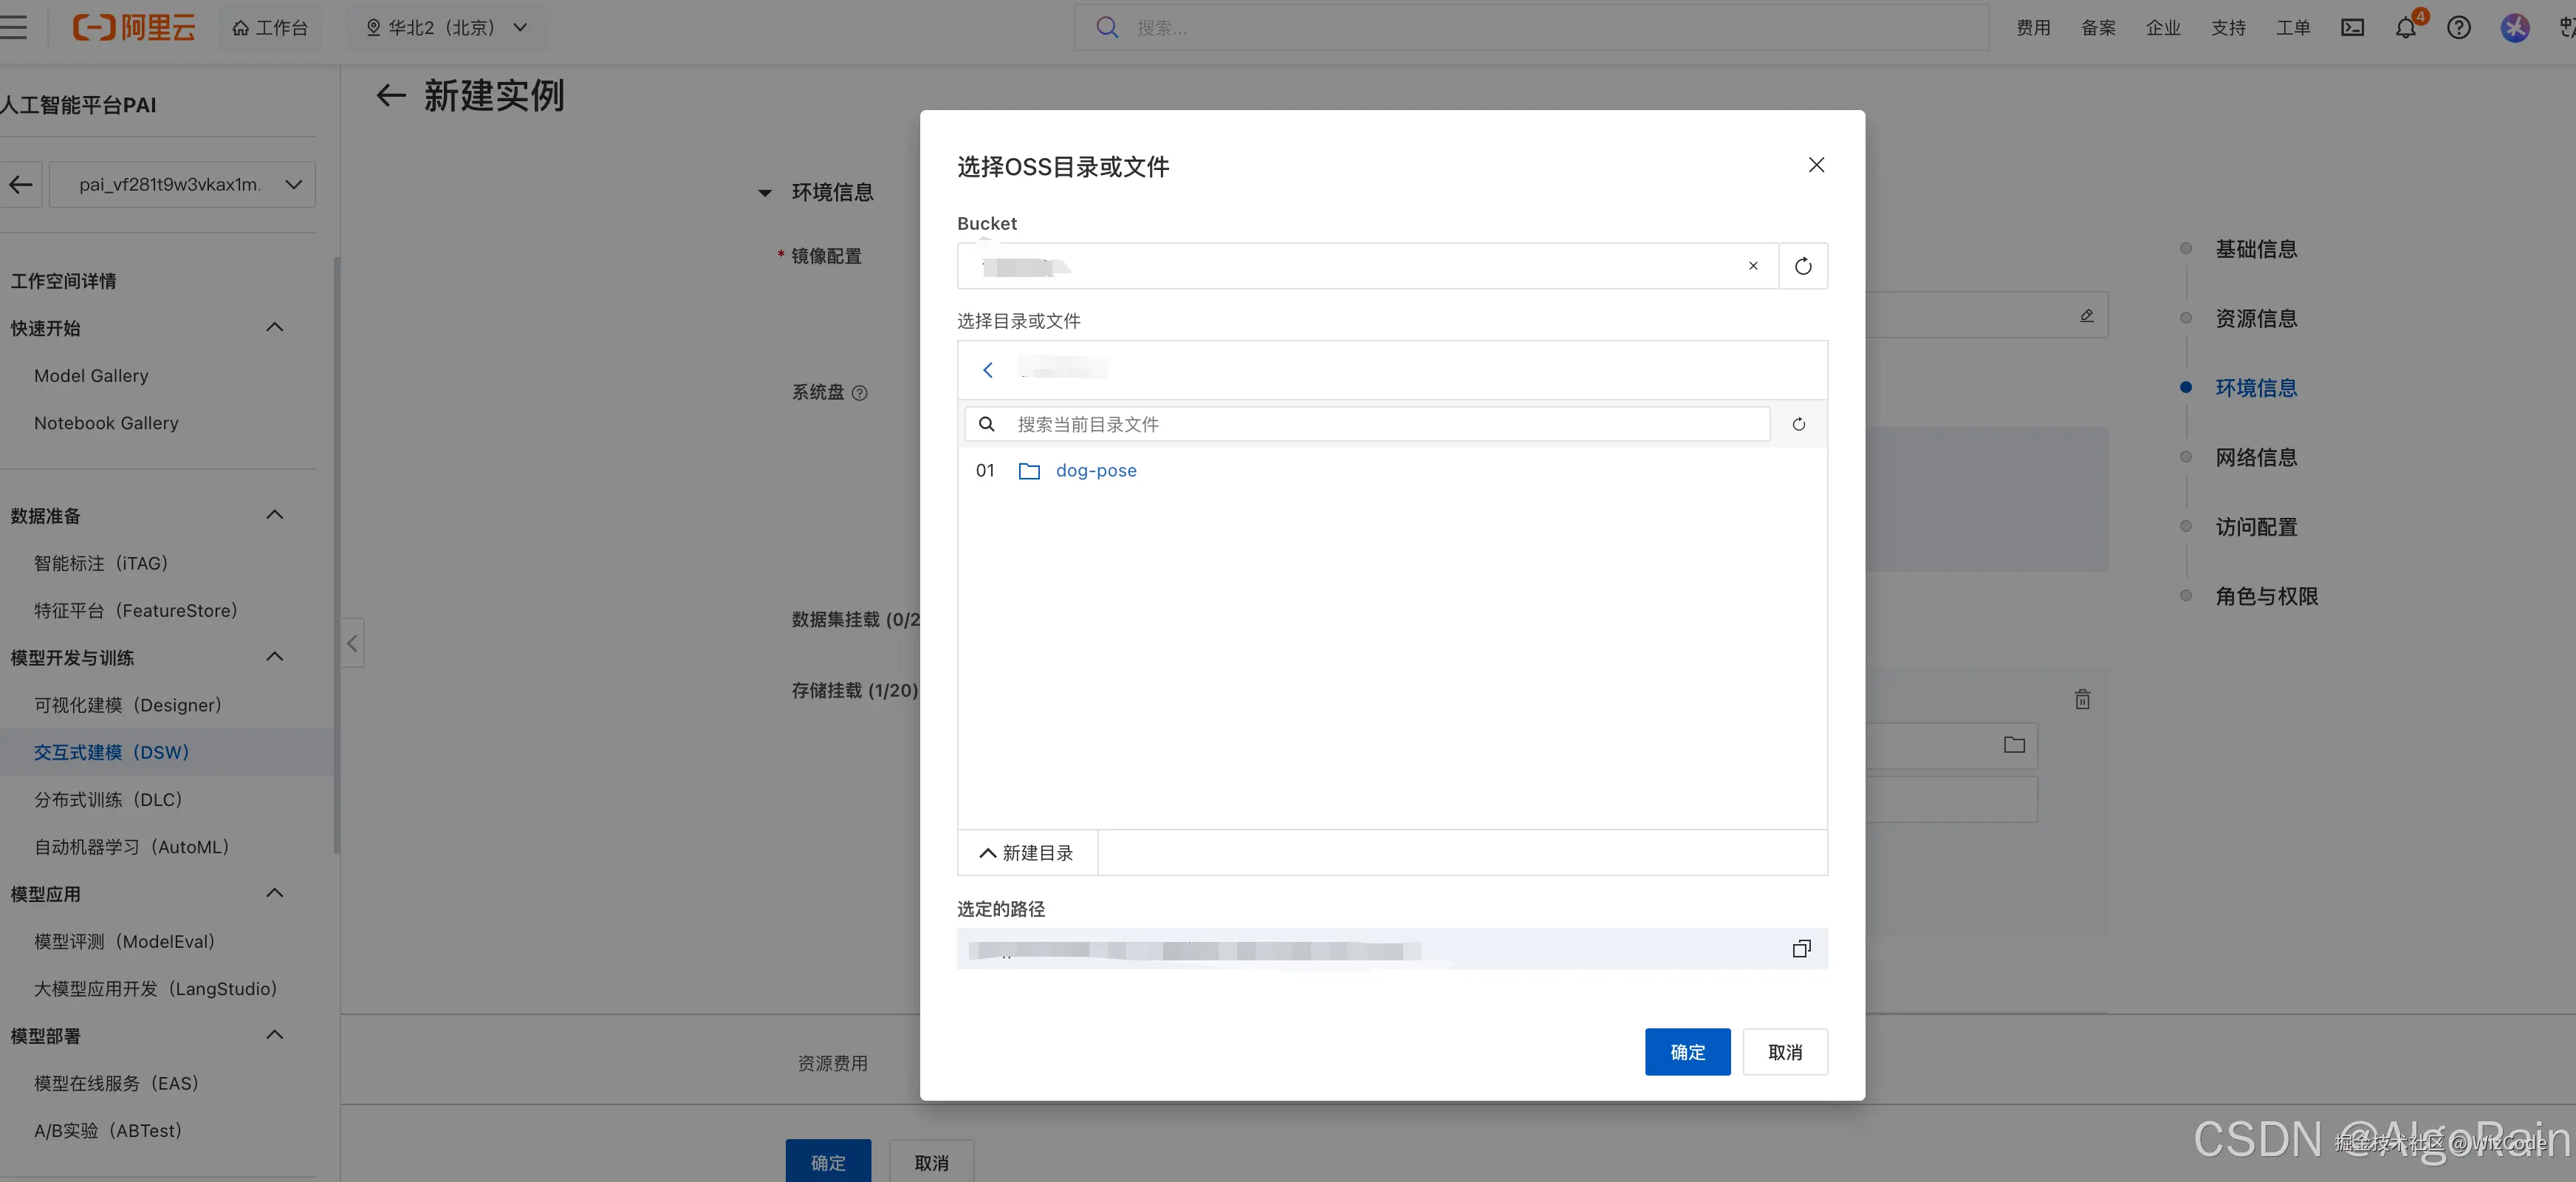Screen dimensions: 2576x1182
Task: Collapse the 快速开始 sidebar section
Action: click(274, 328)
